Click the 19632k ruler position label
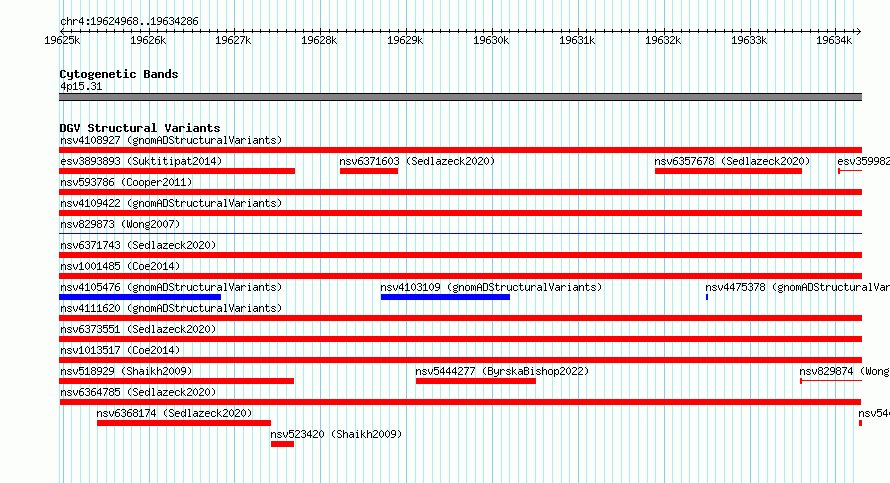Screen dimensions: 890x483 [663, 40]
